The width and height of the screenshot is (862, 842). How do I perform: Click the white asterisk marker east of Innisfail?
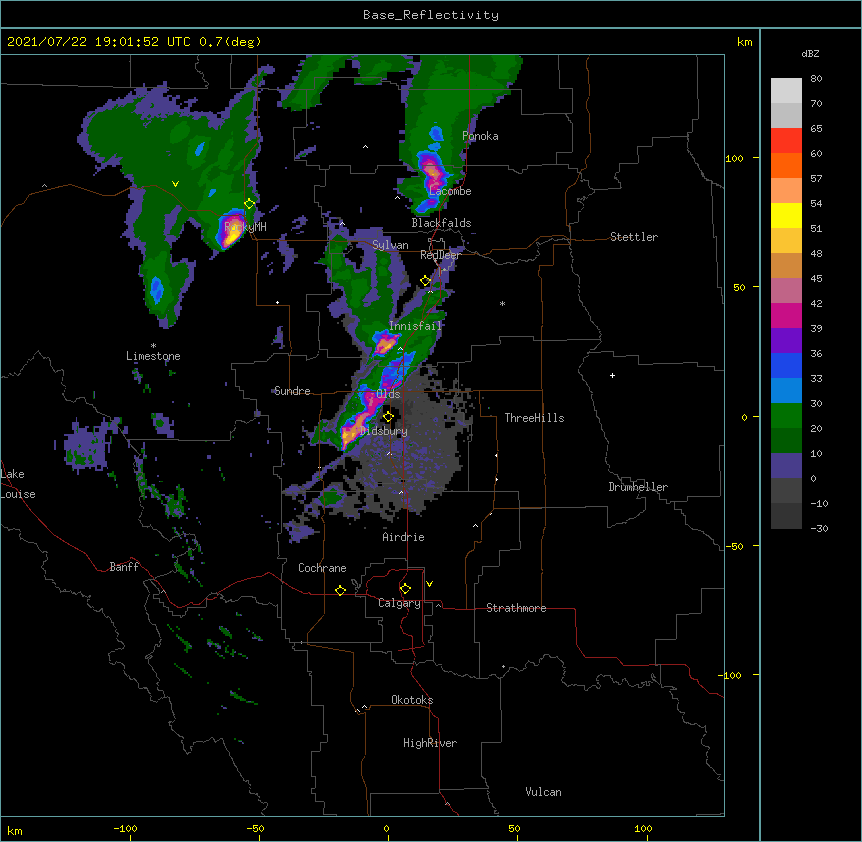pos(502,303)
